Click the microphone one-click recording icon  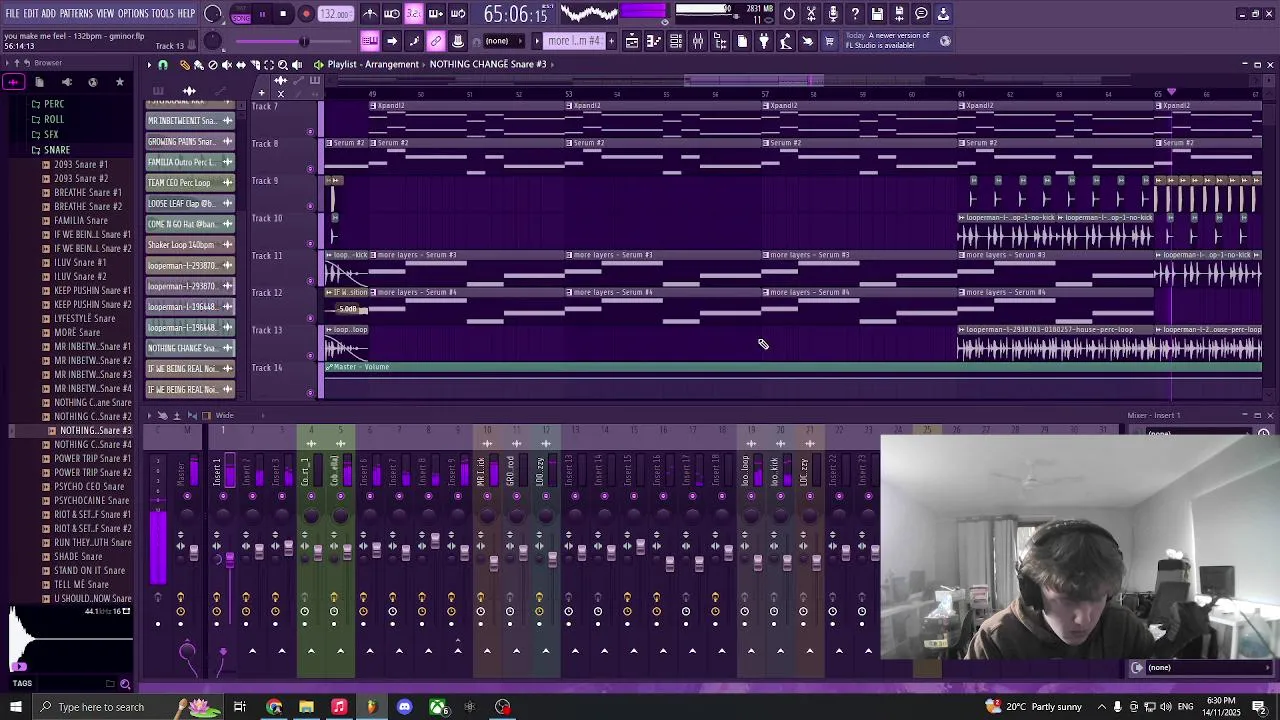point(833,14)
